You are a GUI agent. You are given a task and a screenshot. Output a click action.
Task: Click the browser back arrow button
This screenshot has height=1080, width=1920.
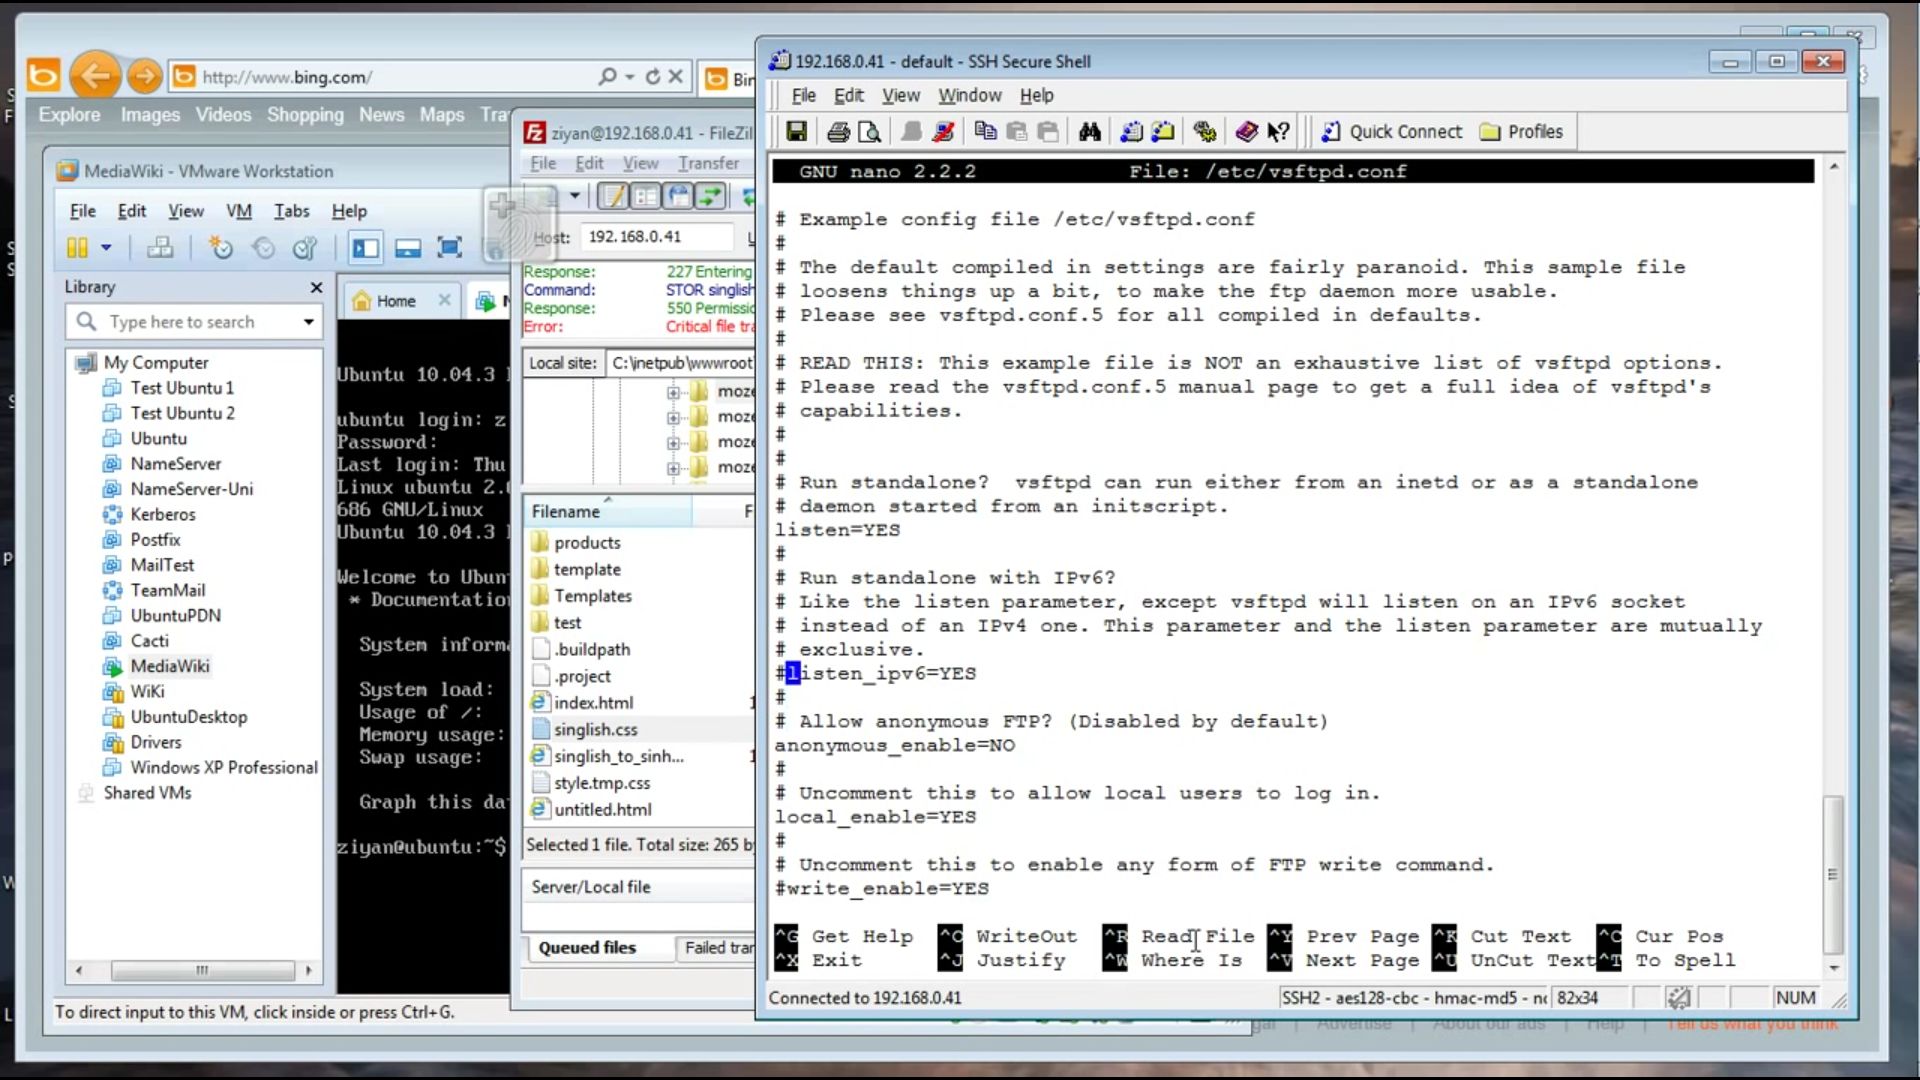pyautogui.click(x=95, y=76)
